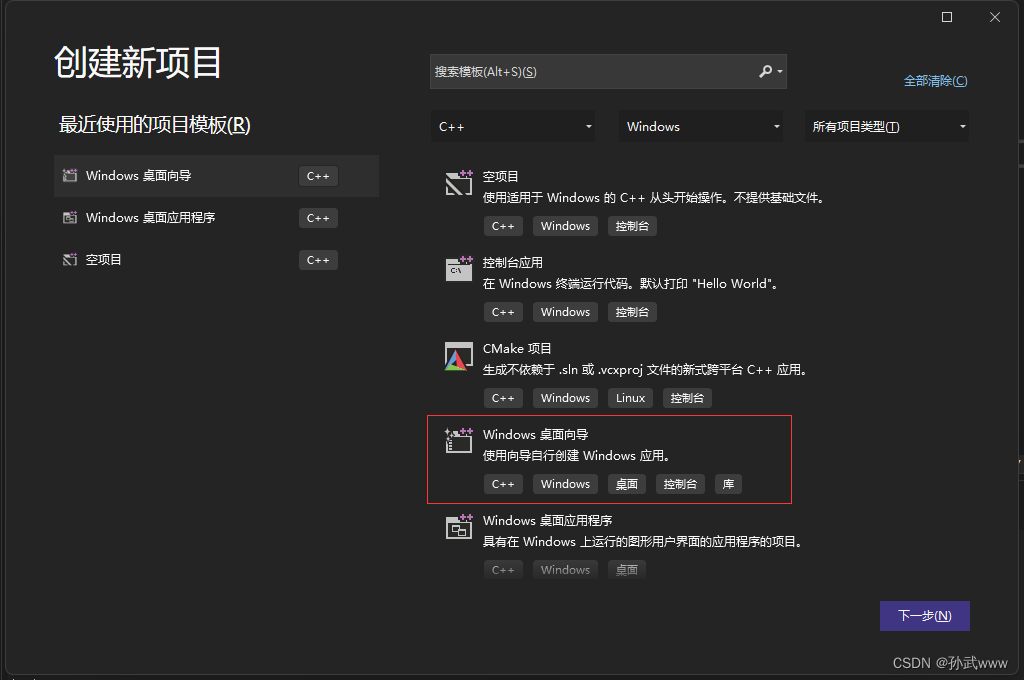1024x680 pixels.
Task: Click the 控制台 tag under Windows 桌面向导
Action: [x=680, y=484]
